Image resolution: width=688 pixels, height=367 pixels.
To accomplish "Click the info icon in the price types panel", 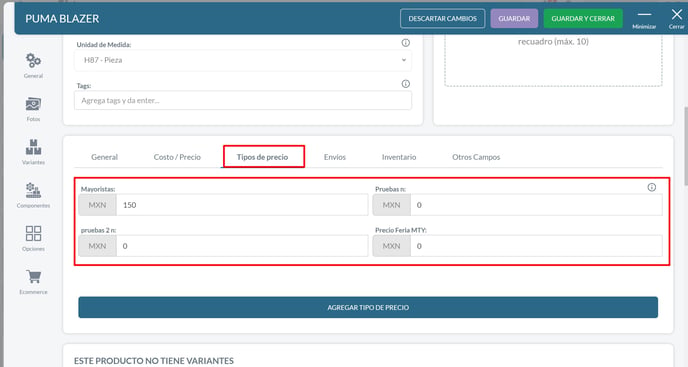I will click(652, 187).
